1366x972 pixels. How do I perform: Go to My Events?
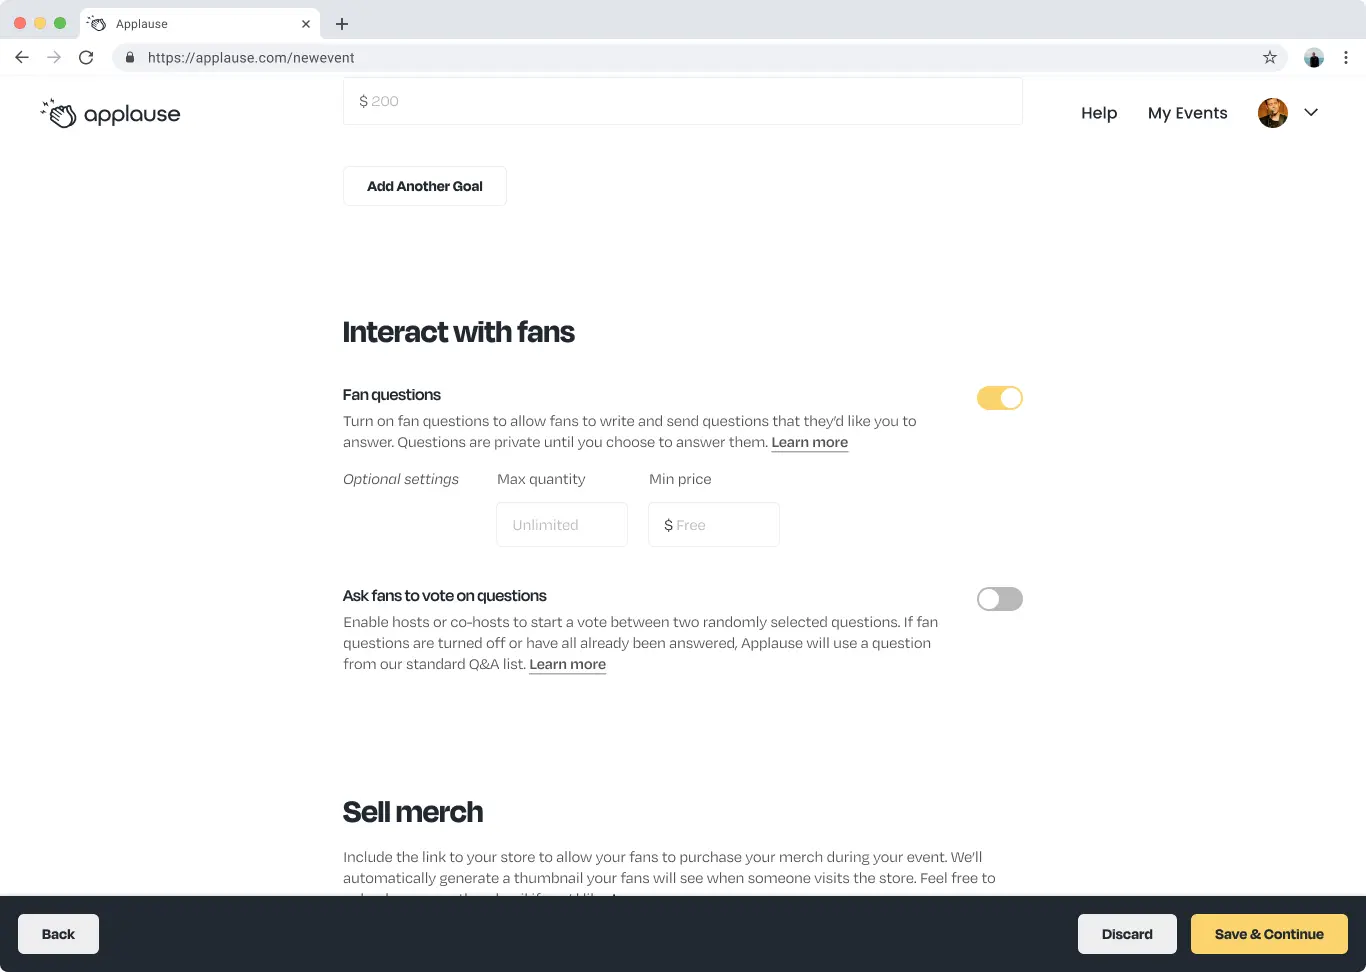1187,113
